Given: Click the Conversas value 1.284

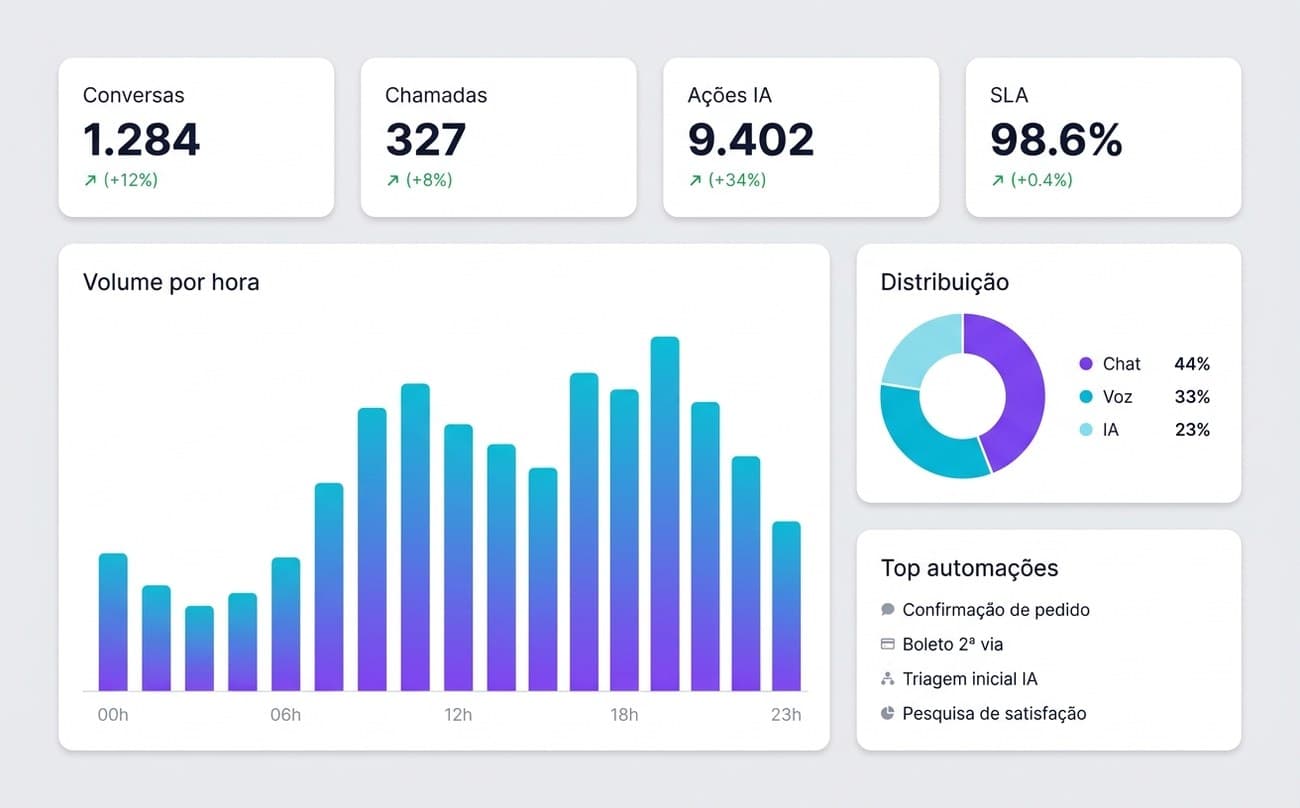Looking at the screenshot, I should (x=142, y=139).
